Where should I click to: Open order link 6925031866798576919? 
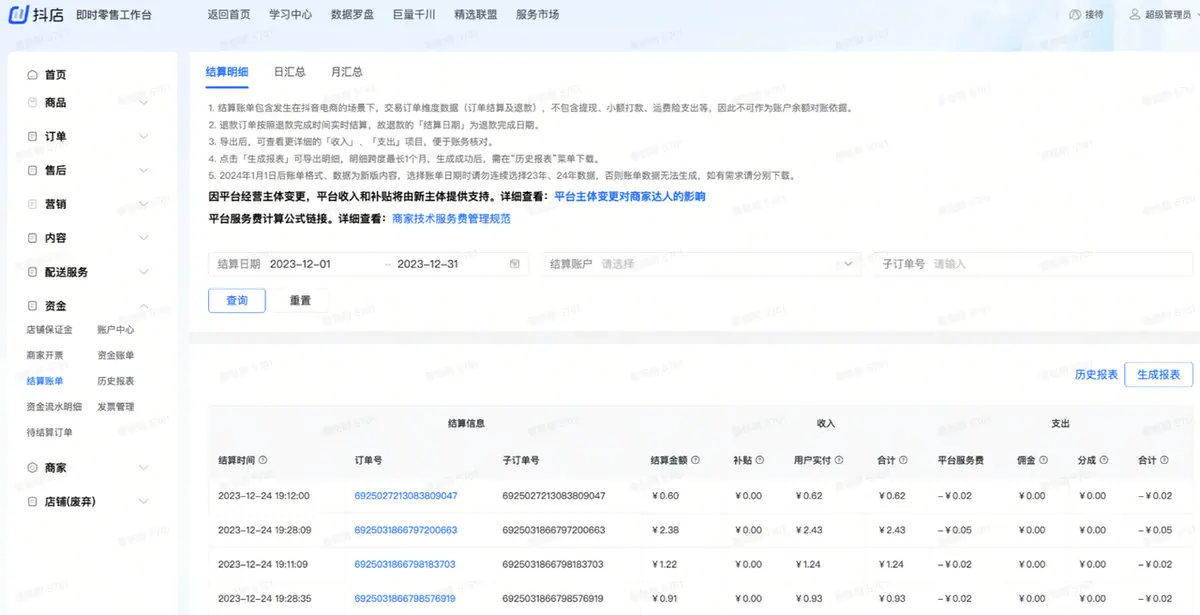[x=406, y=598]
